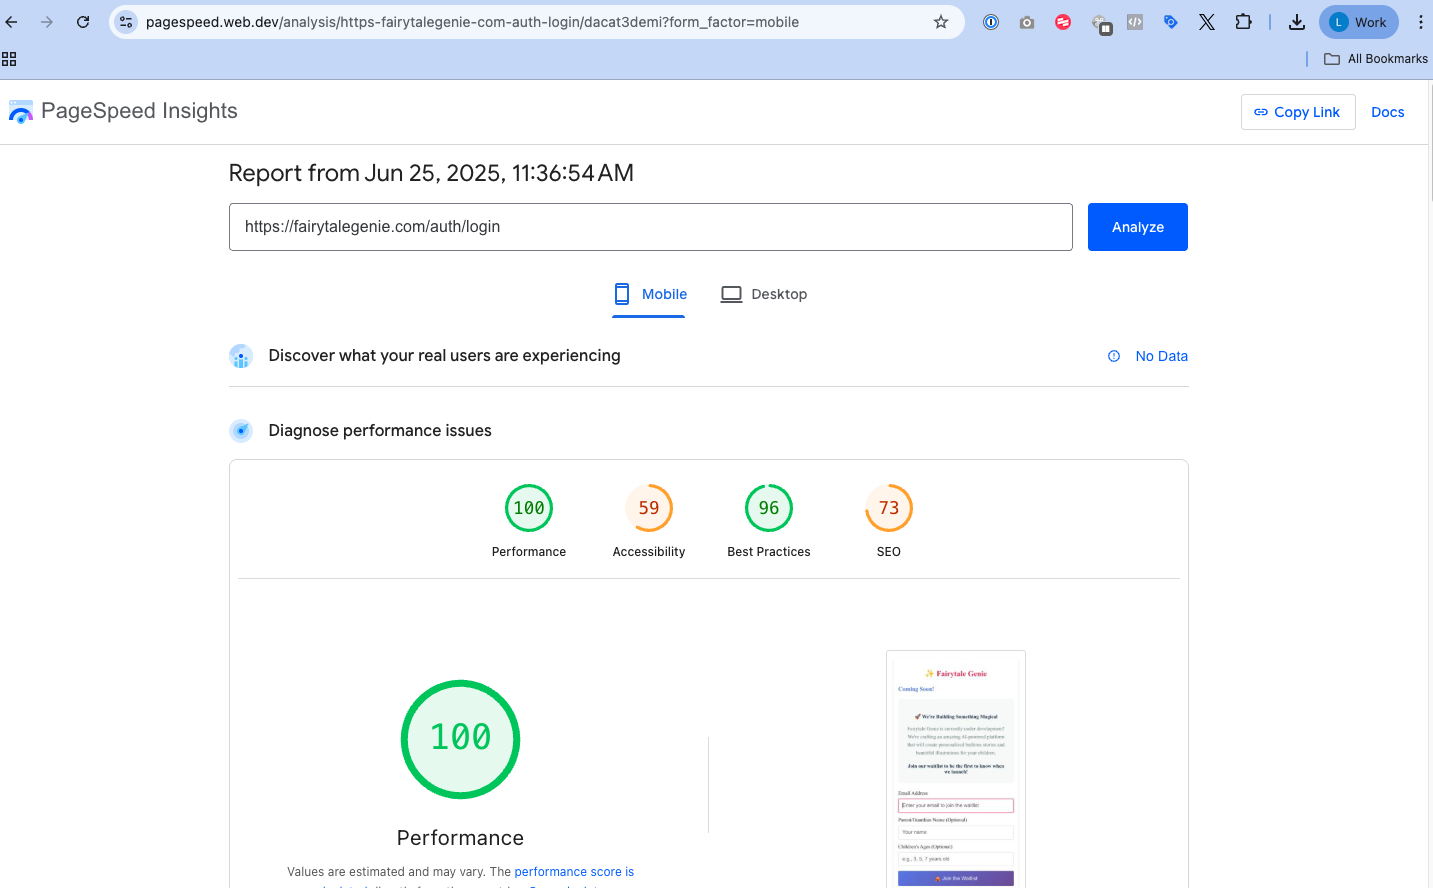
Task: Switch to the Desktop tab
Action: coord(764,294)
